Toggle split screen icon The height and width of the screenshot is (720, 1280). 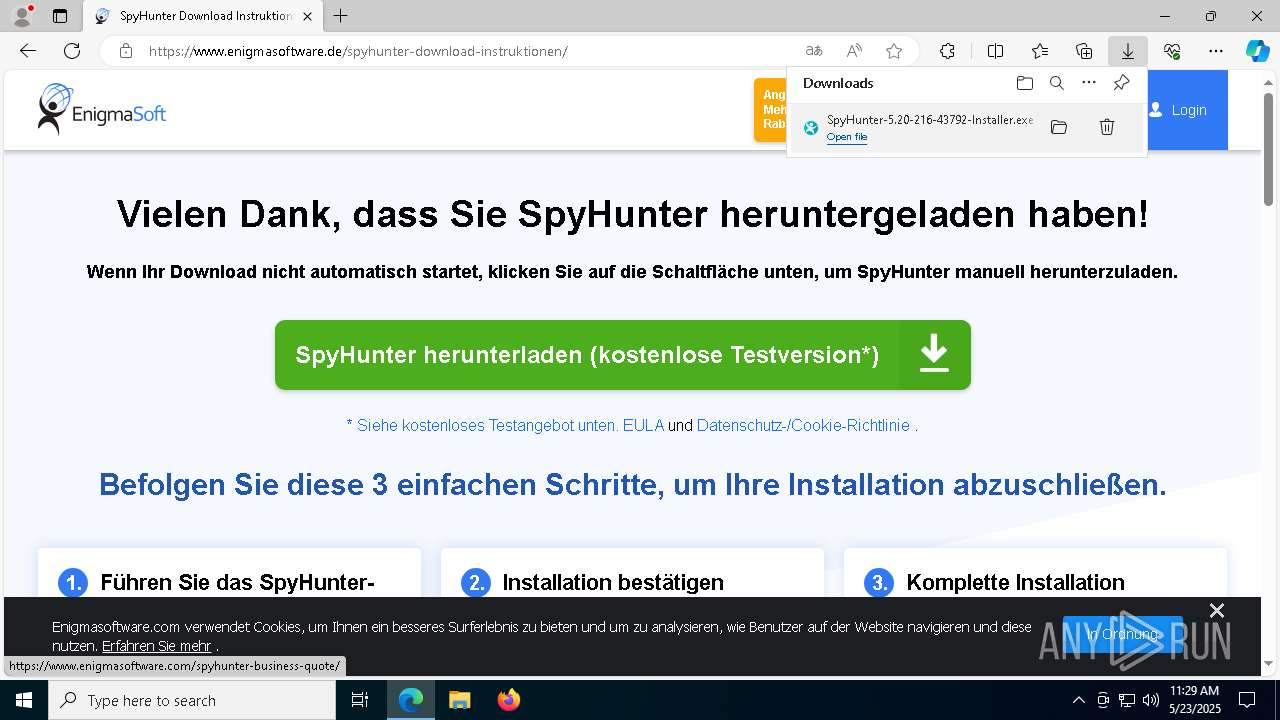995,51
